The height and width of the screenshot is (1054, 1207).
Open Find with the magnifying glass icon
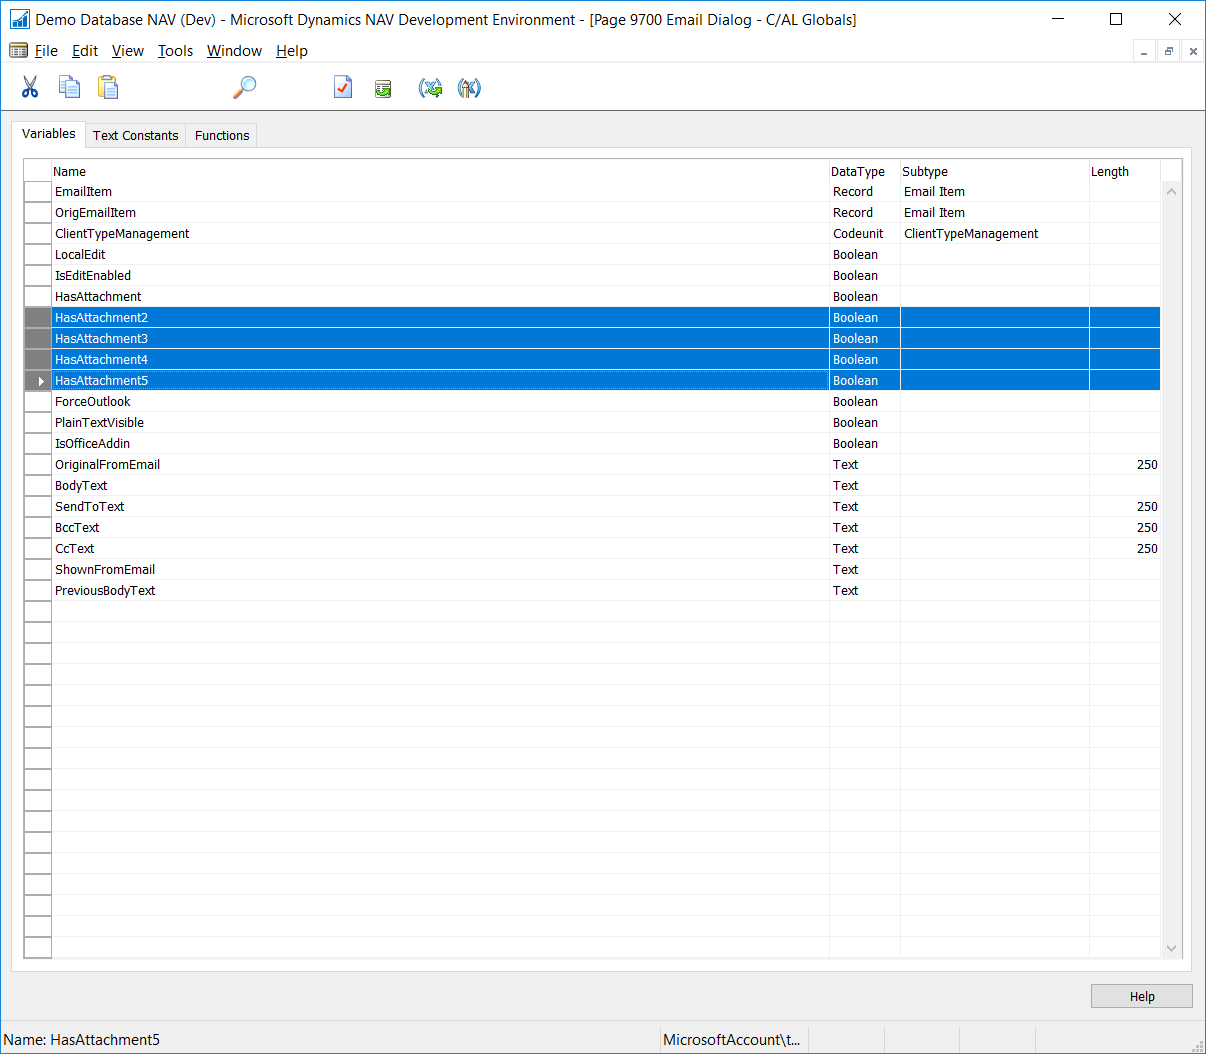[245, 88]
